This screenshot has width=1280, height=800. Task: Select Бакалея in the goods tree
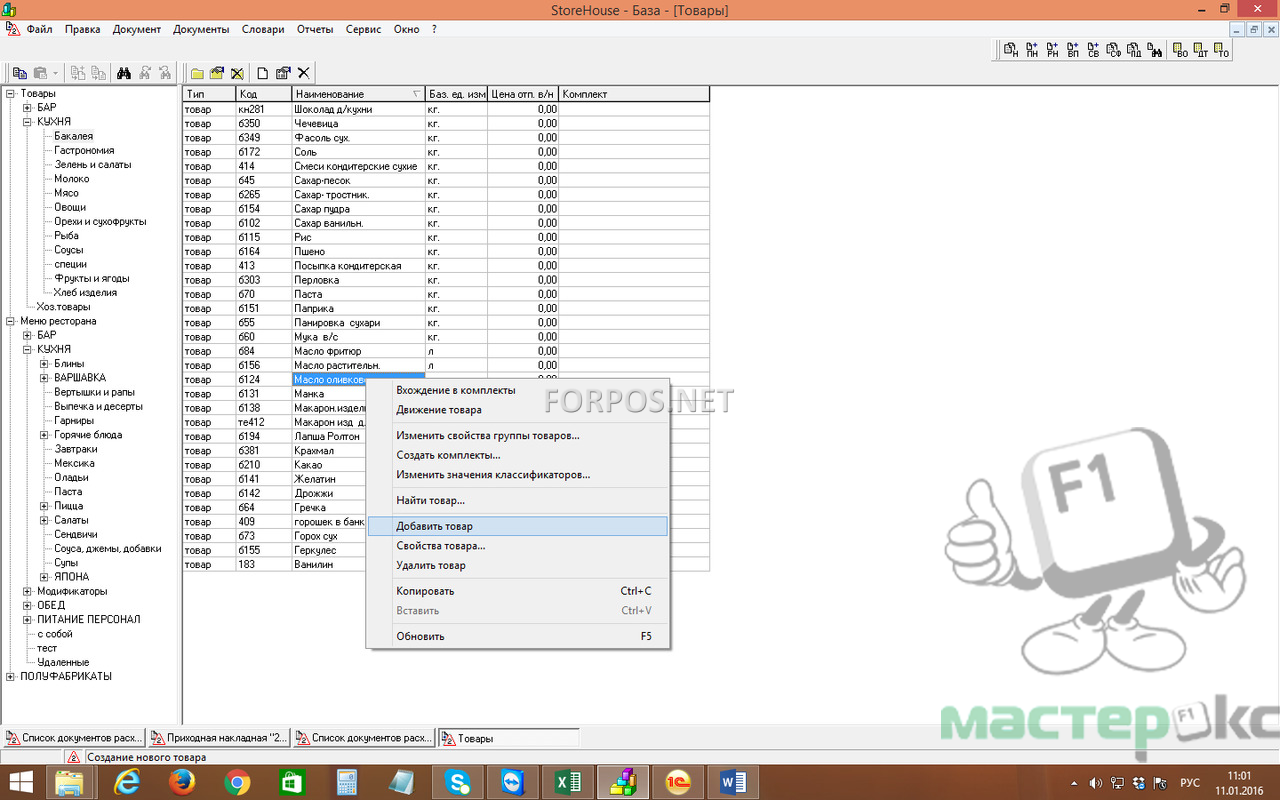click(x=73, y=136)
